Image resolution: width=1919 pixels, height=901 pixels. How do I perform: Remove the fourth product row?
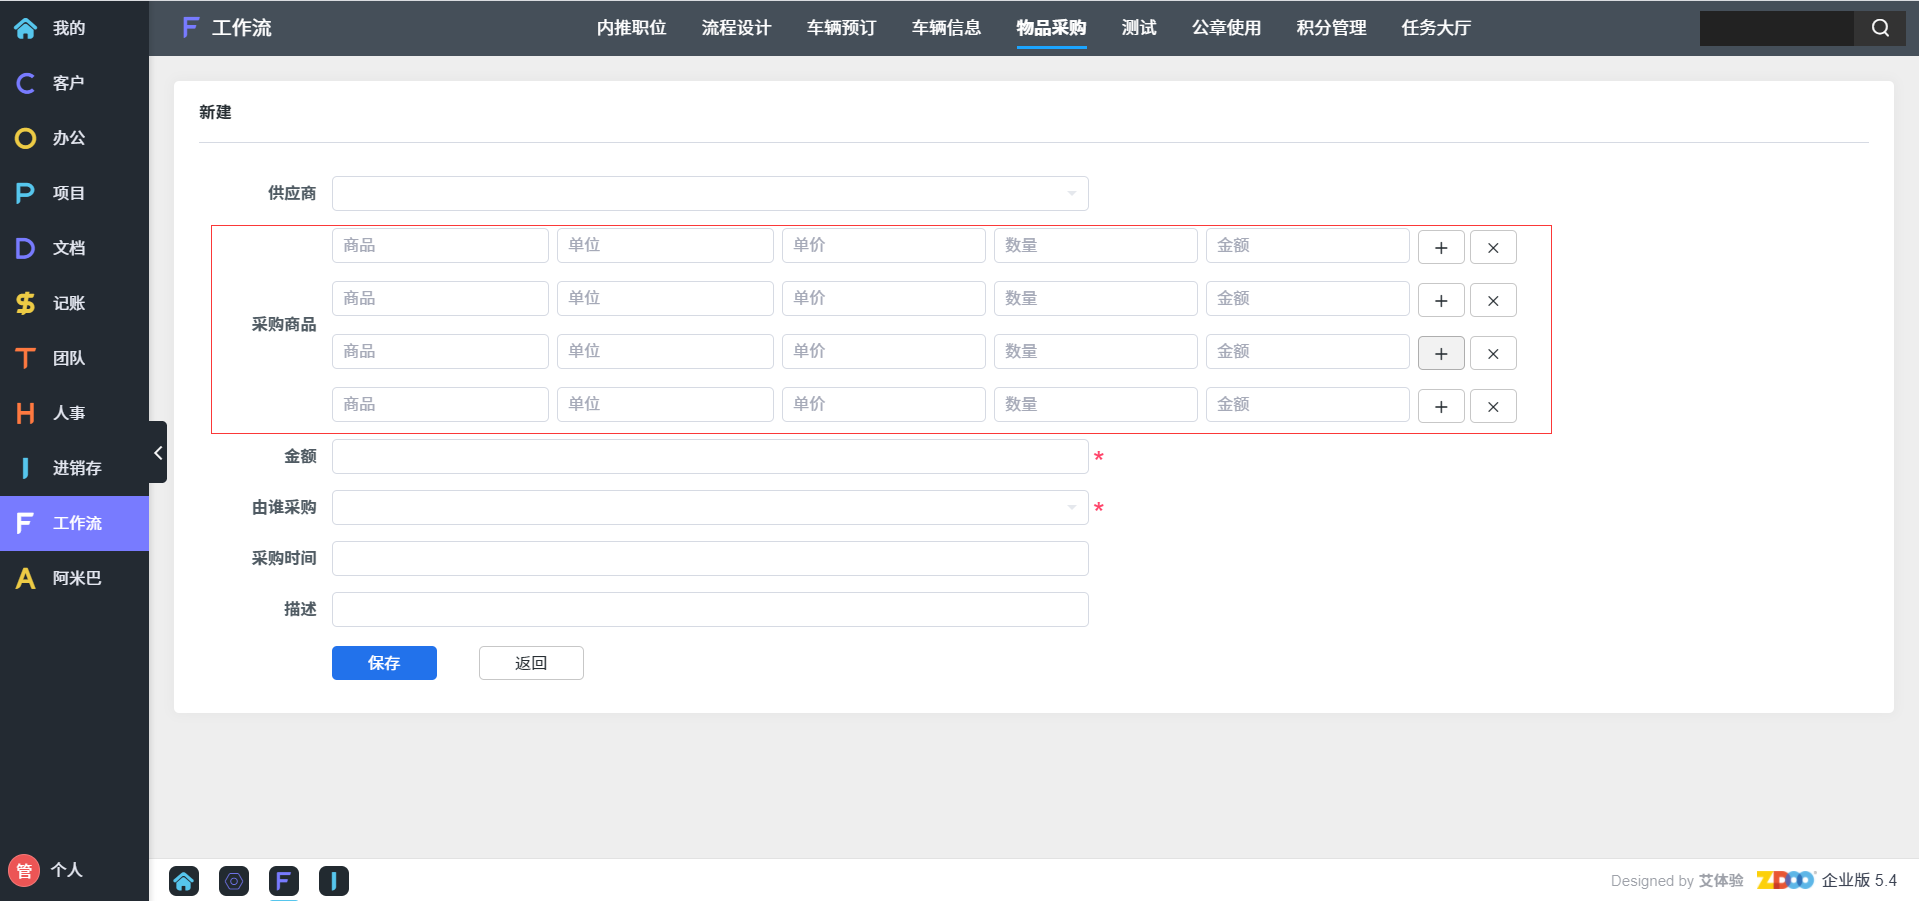[1493, 406]
